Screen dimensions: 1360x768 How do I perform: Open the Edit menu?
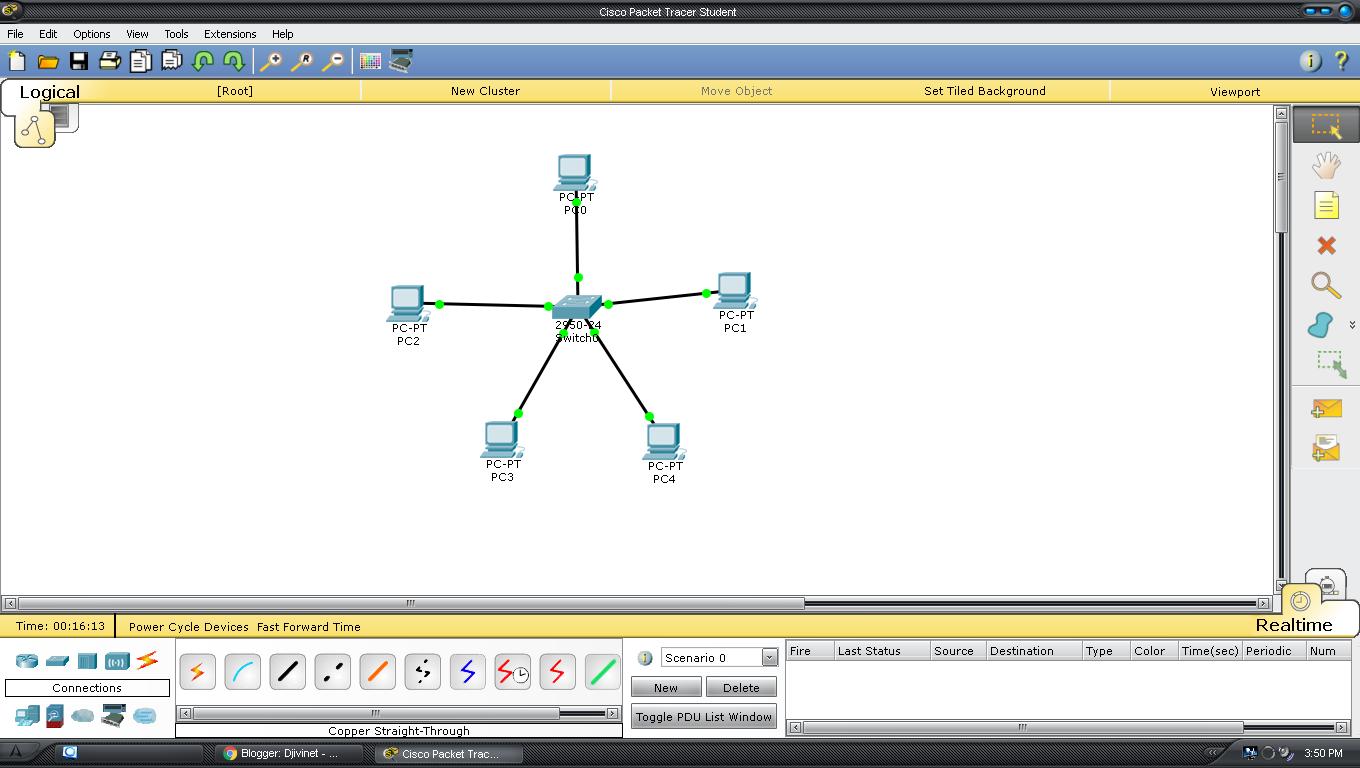click(48, 33)
